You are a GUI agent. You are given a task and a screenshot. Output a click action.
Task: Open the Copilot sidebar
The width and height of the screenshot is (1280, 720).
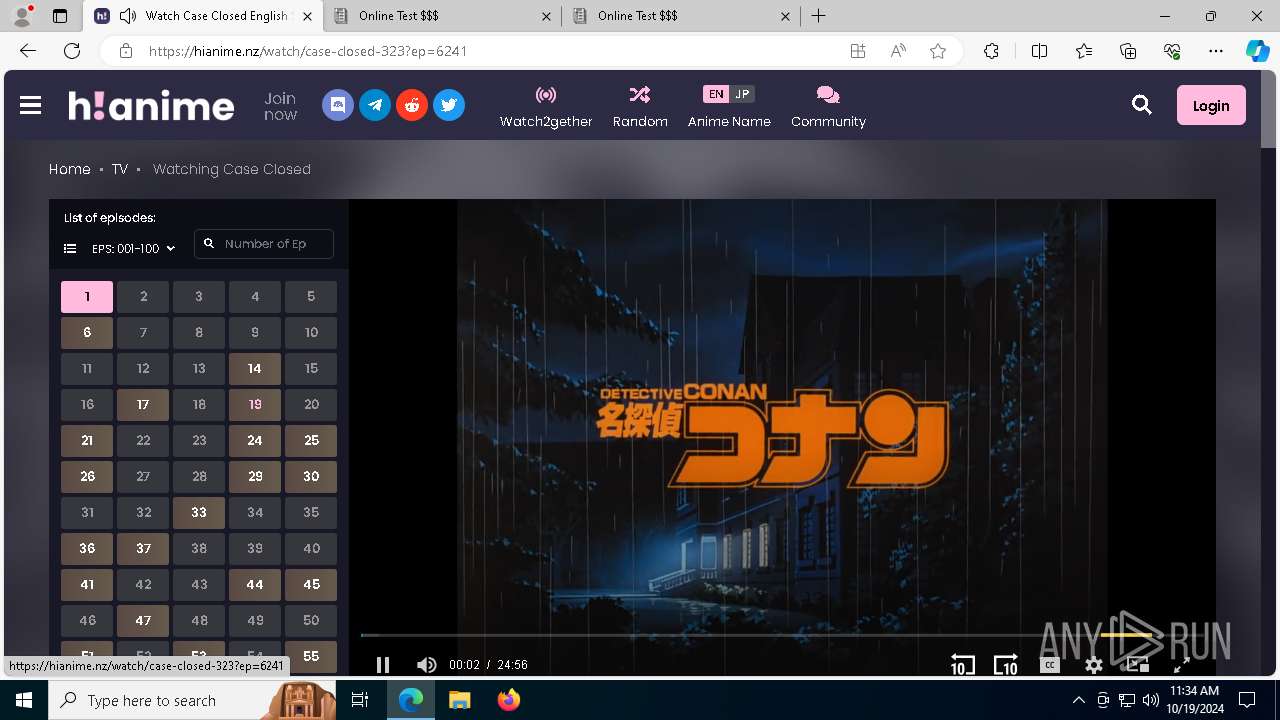pos(1257,51)
